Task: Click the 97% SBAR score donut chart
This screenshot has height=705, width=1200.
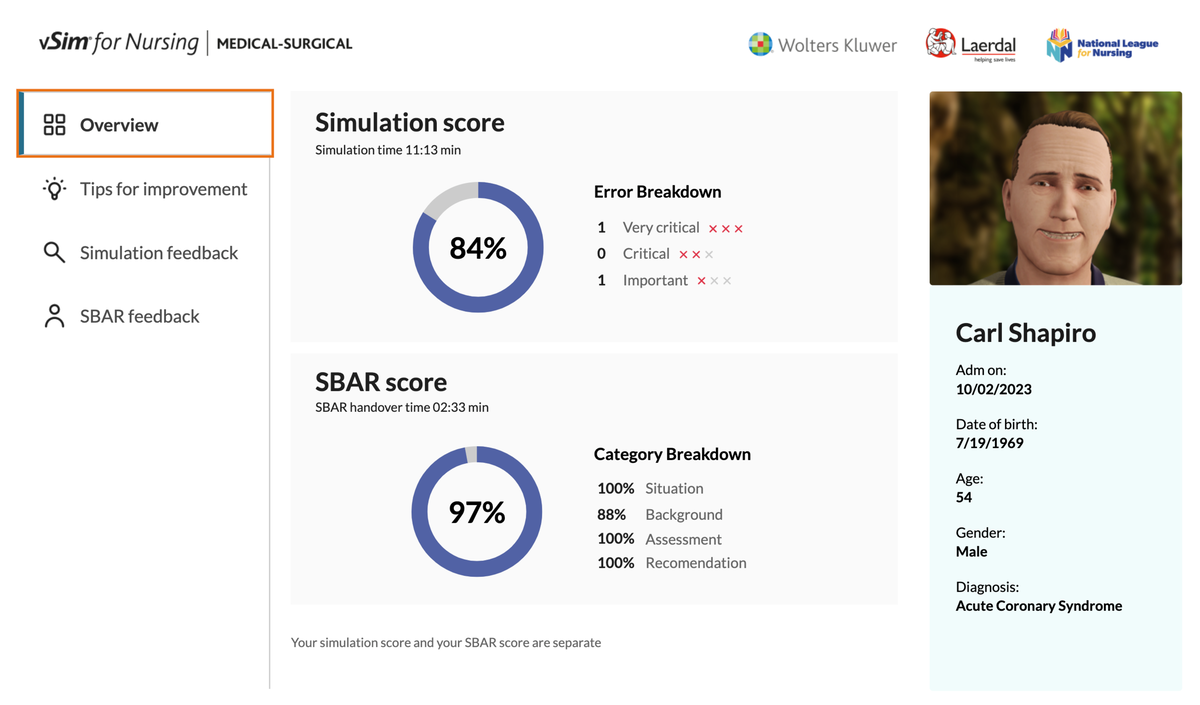Action: (x=477, y=512)
